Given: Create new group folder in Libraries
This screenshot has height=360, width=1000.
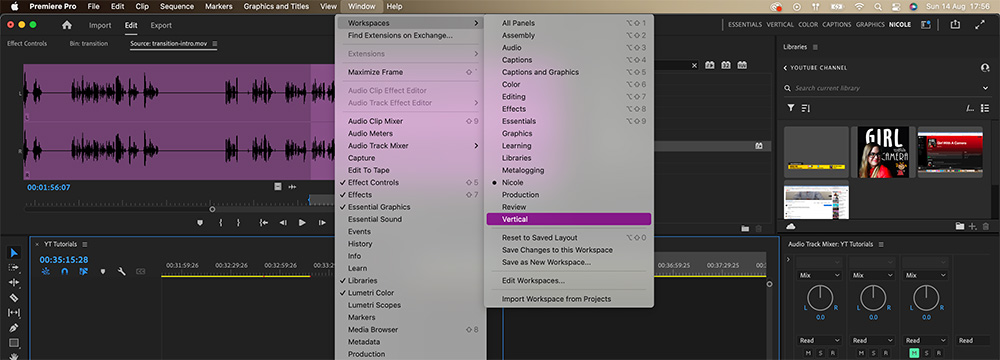Looking at the screenshot, I should (x=960, y=227).
